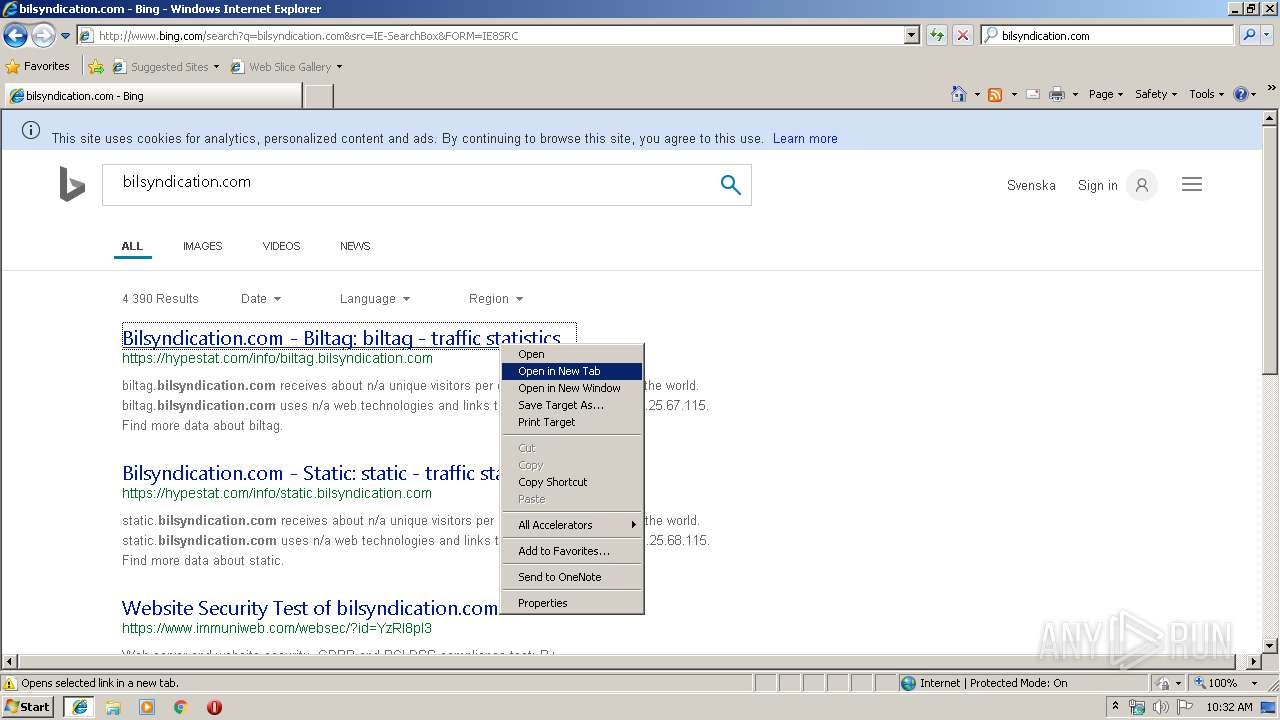Click the Forward navigation arrow
Screen dimensions: 1280x720
coord(43,36)
